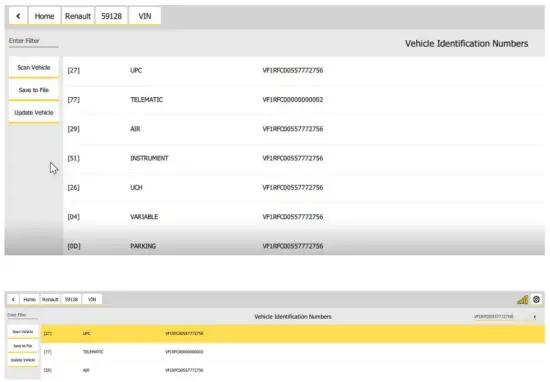The height and width of the screenshot is (382, 550).
Task: Select the [51] INSTRUMENT row
Action: tap(304, 158)
